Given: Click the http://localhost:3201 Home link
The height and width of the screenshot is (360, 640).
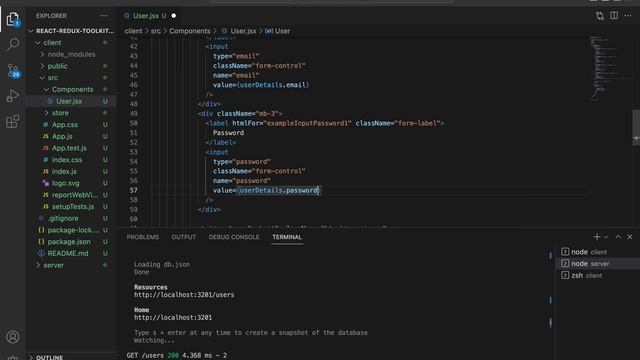Looking at the screenshot, I should [x=173, y=318].
